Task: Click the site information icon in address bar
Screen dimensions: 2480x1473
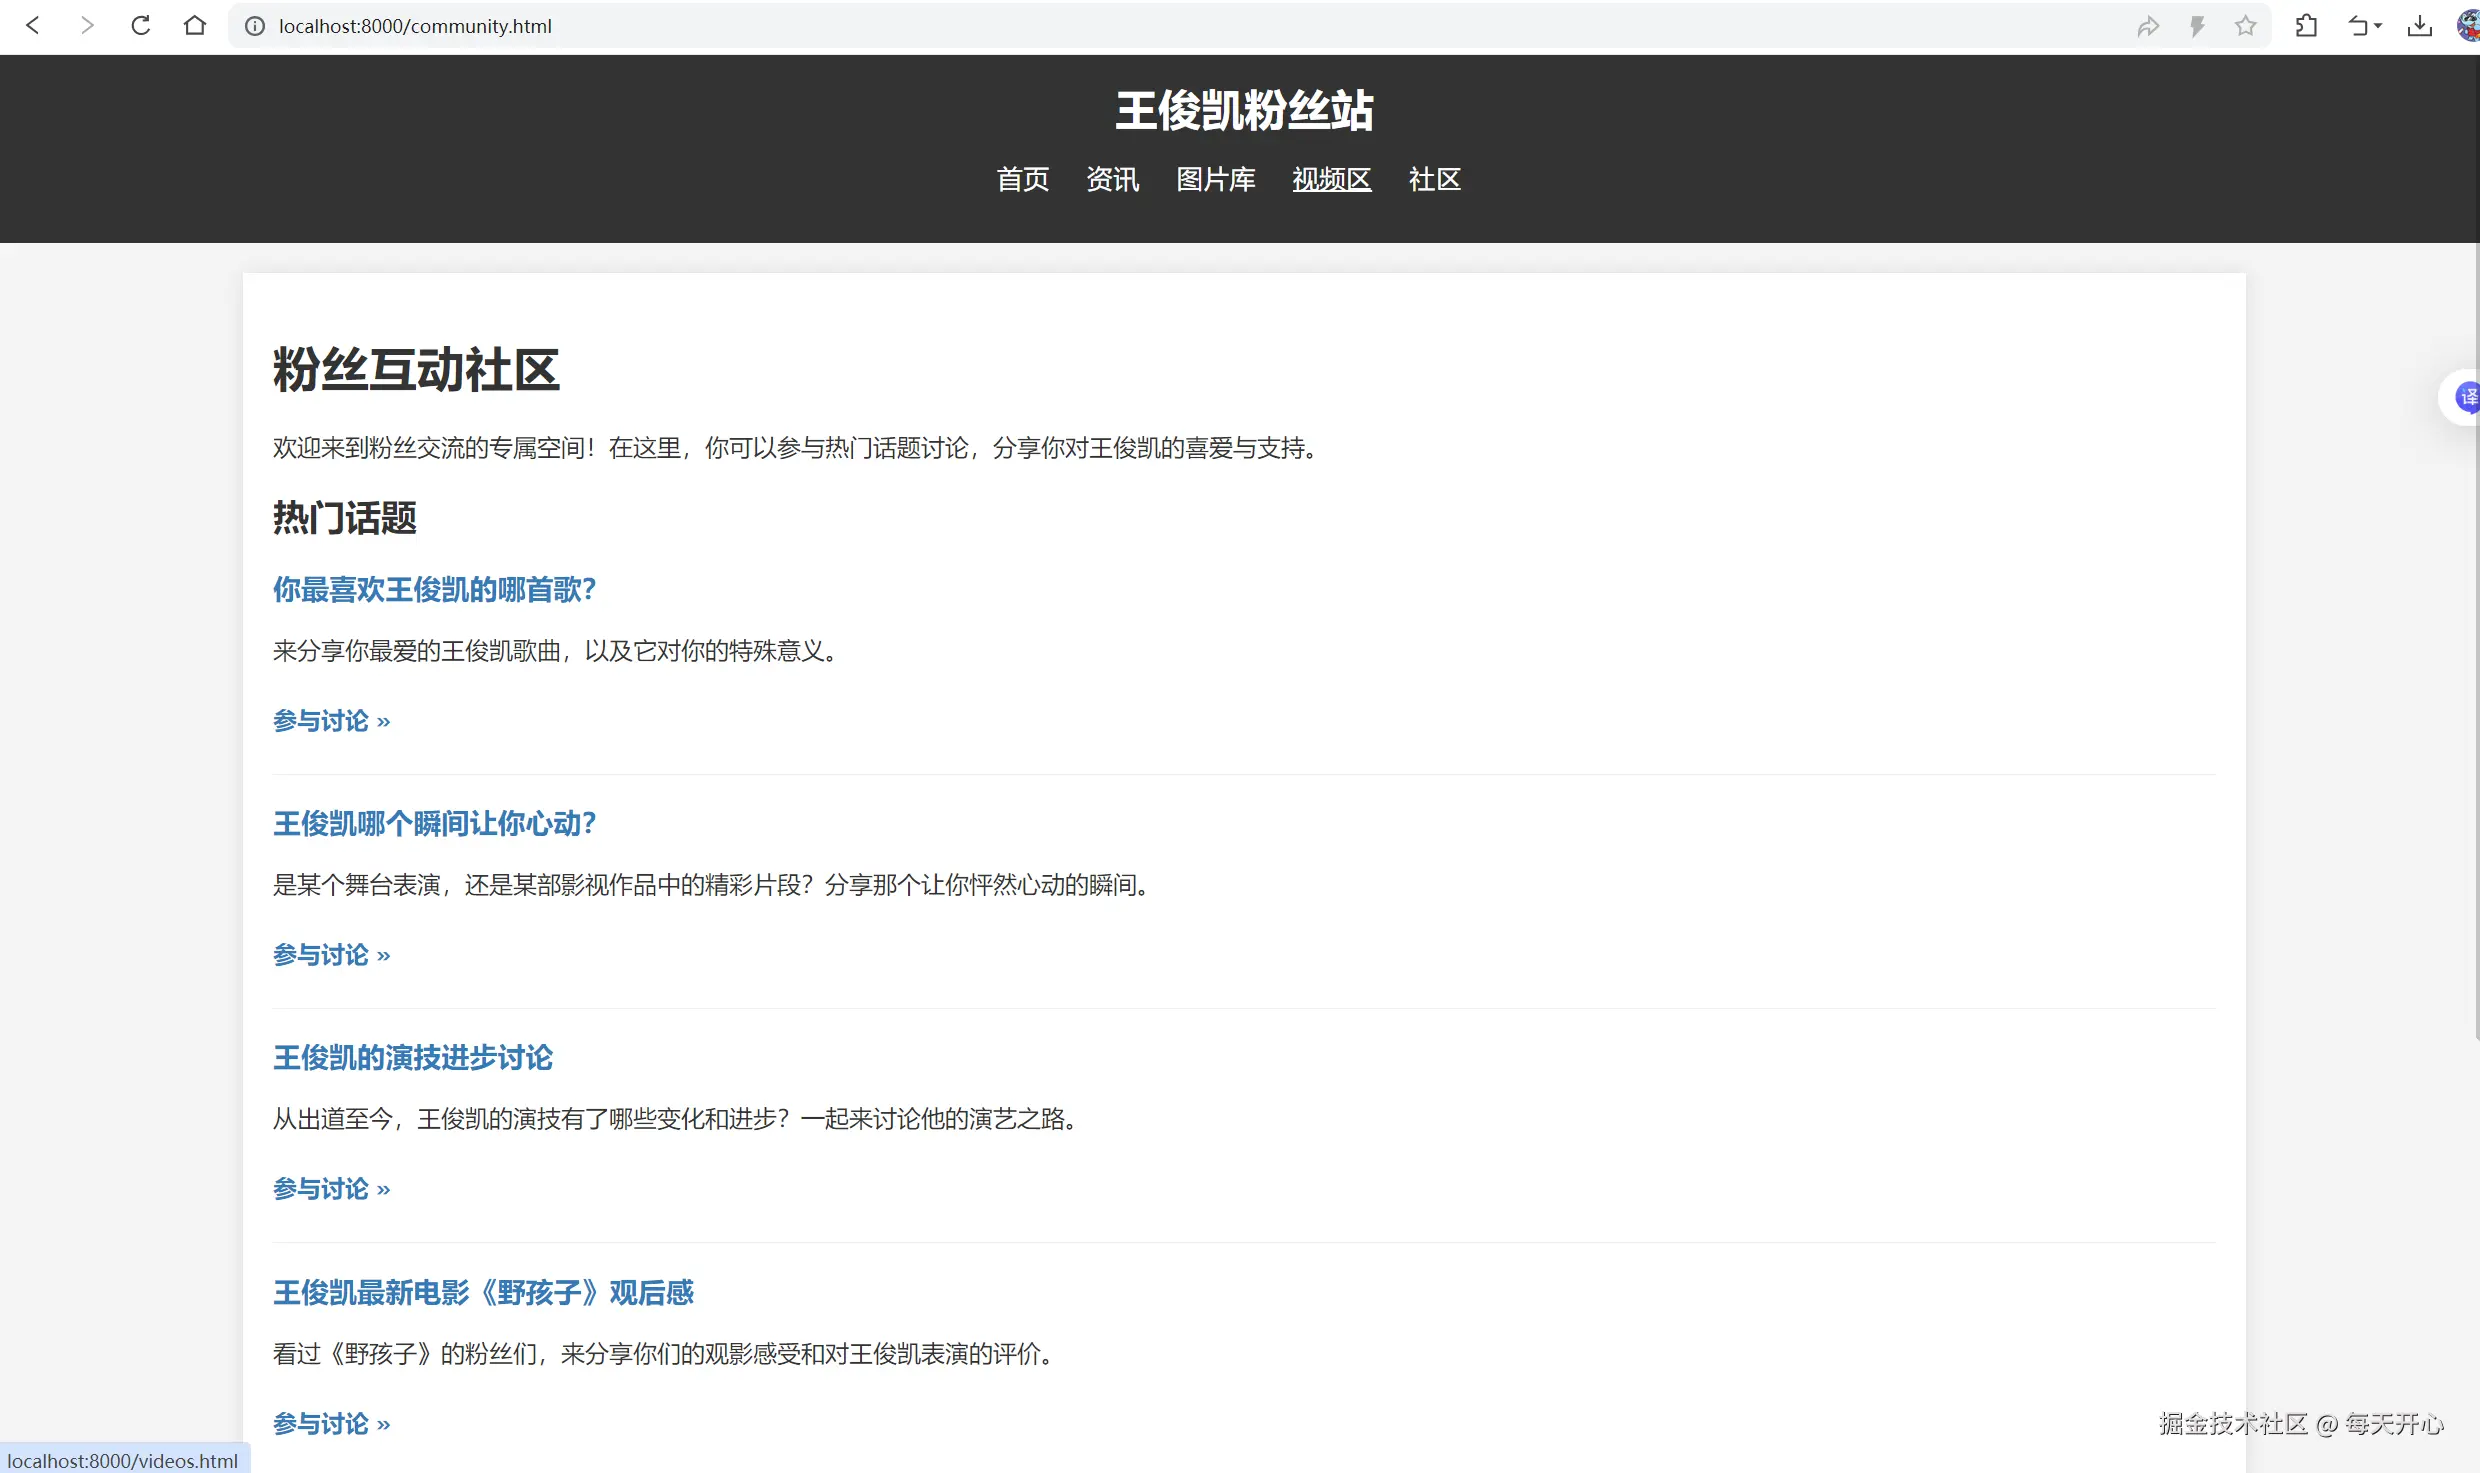Action: [253, 26]
